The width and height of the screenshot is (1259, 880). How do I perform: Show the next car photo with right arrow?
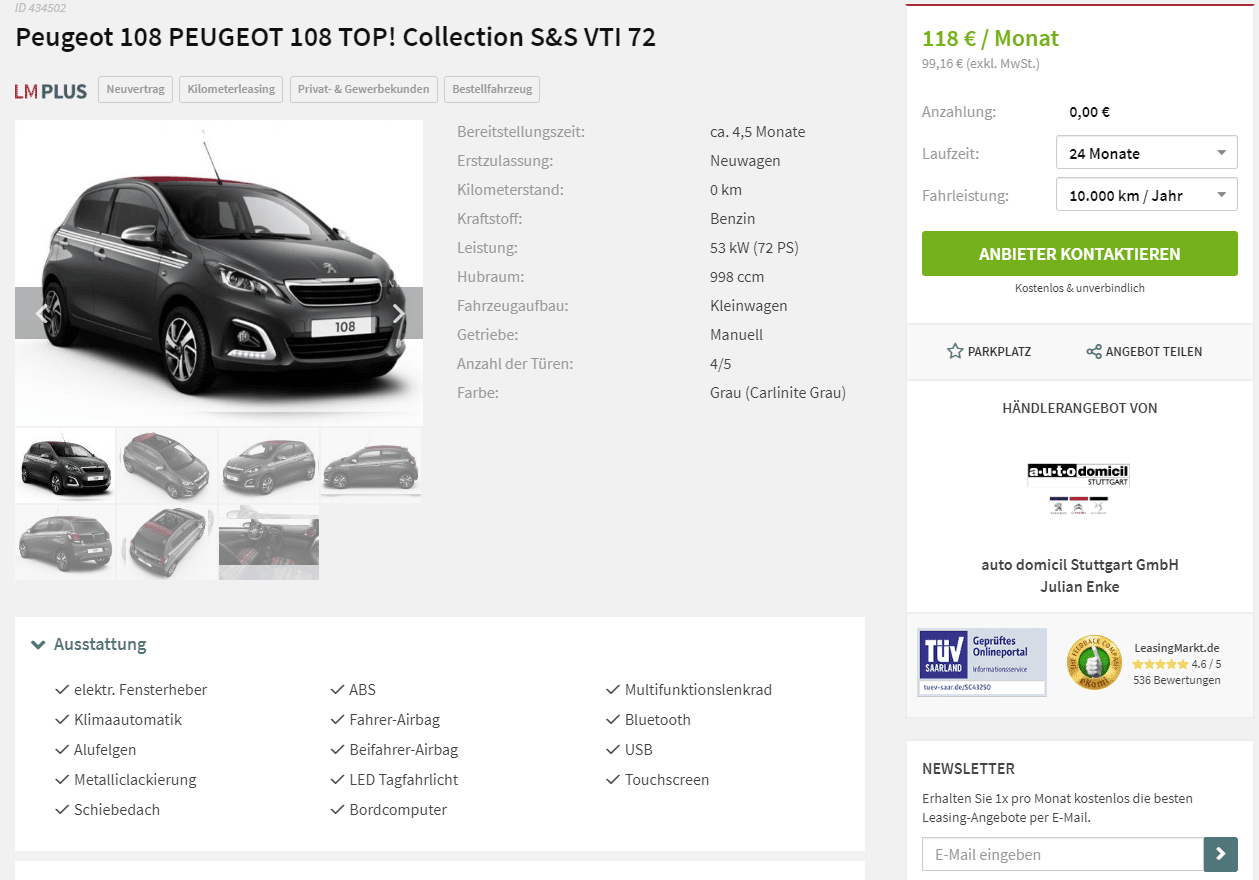(398, 313)
